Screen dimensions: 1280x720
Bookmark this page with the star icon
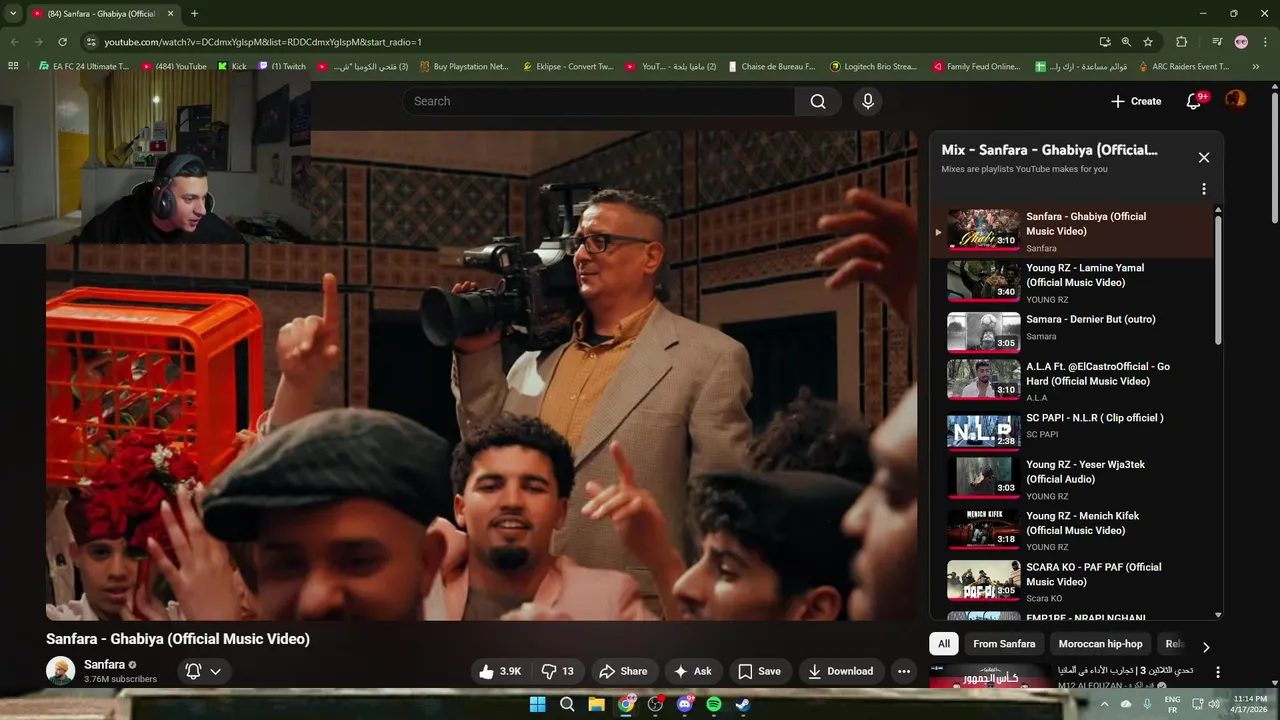[1148, 42]
